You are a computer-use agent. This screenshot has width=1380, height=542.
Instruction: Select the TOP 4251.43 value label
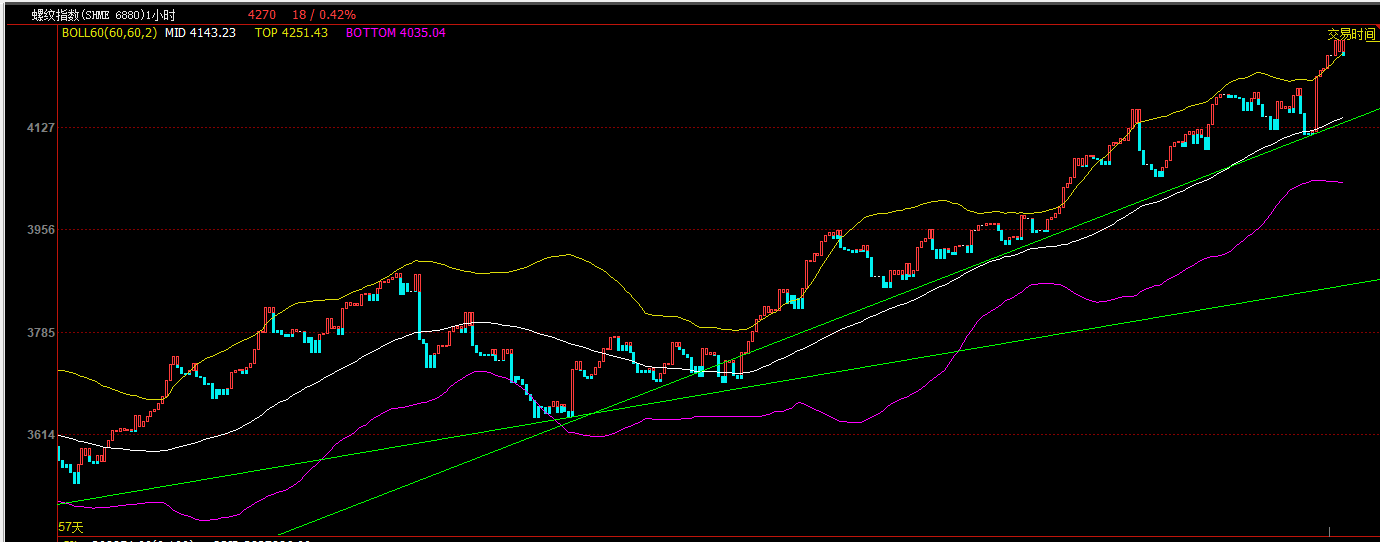(x=291, y=33)
